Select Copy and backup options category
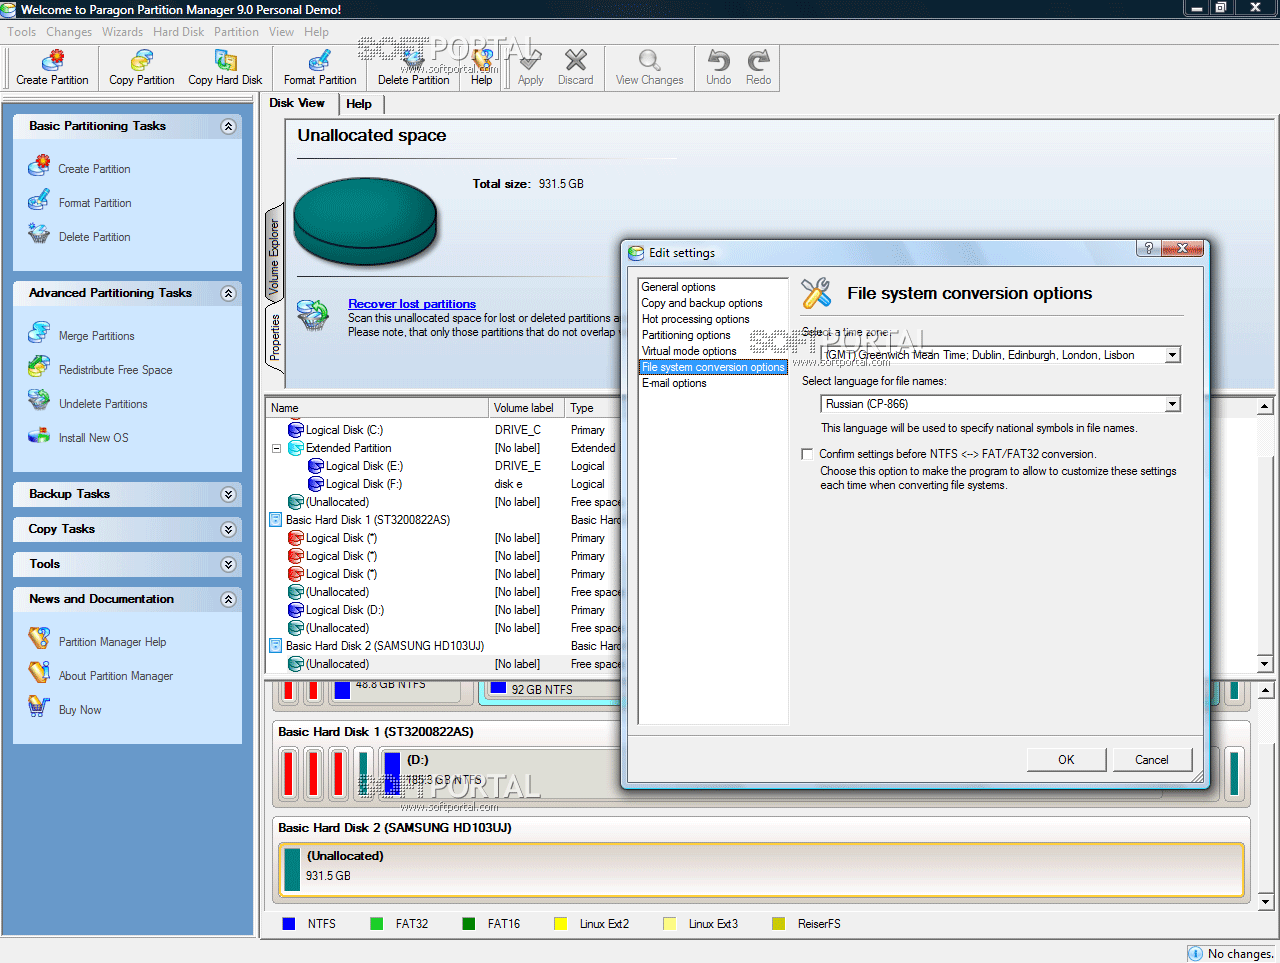The width and height of the screenshot is (1280, 963). coord(702,303)
